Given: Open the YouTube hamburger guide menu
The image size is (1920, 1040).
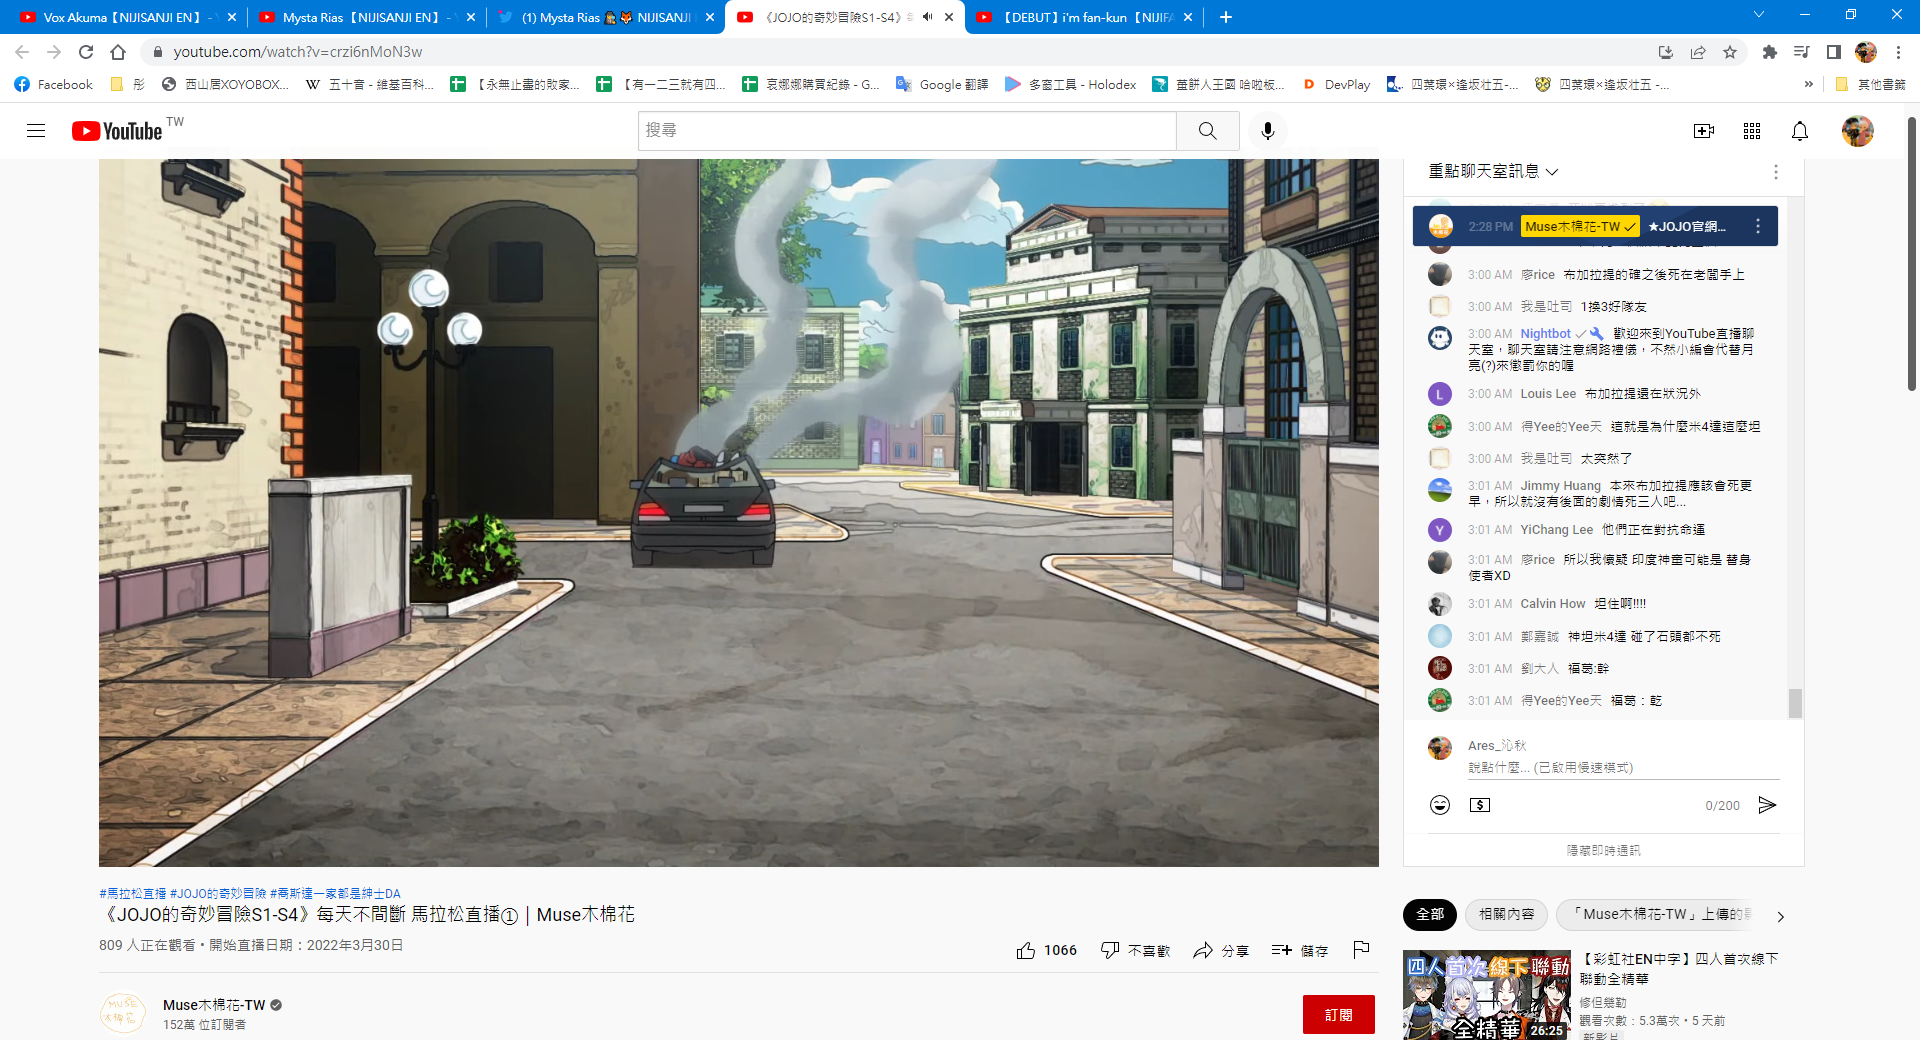Looking at the screenshot, I should [36, 131].
